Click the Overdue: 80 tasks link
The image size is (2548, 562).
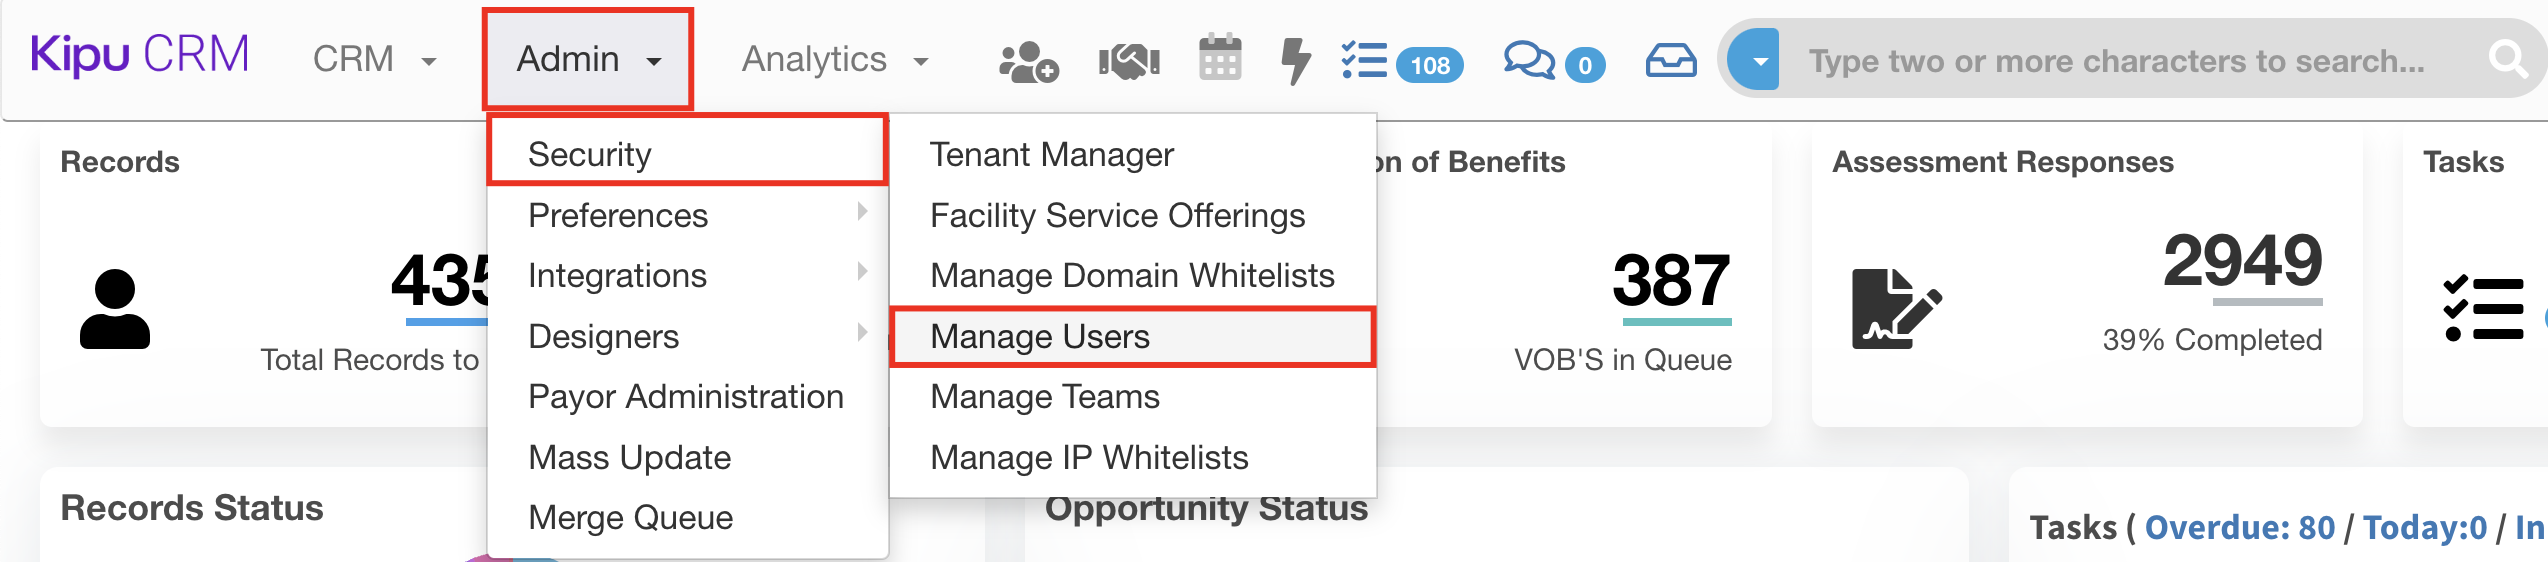2239,528
